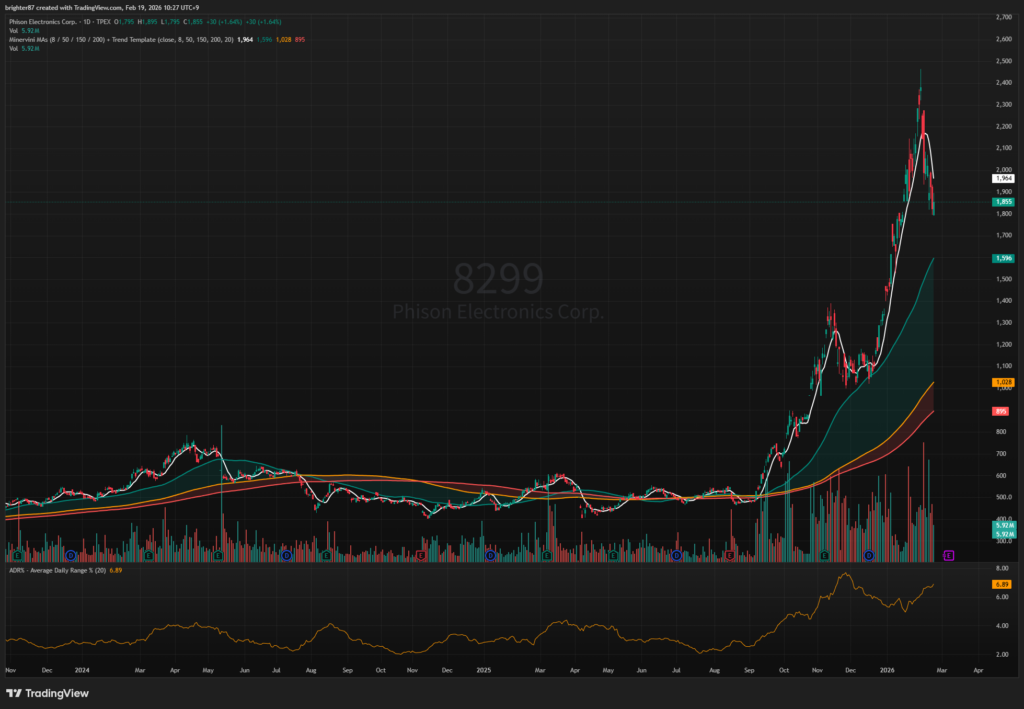Click the purple upcoming earnings E marker

(x=948, y=554)
